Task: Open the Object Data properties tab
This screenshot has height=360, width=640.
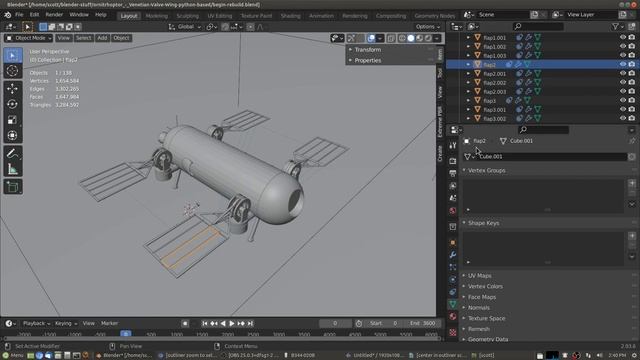Action: [453, 304]
